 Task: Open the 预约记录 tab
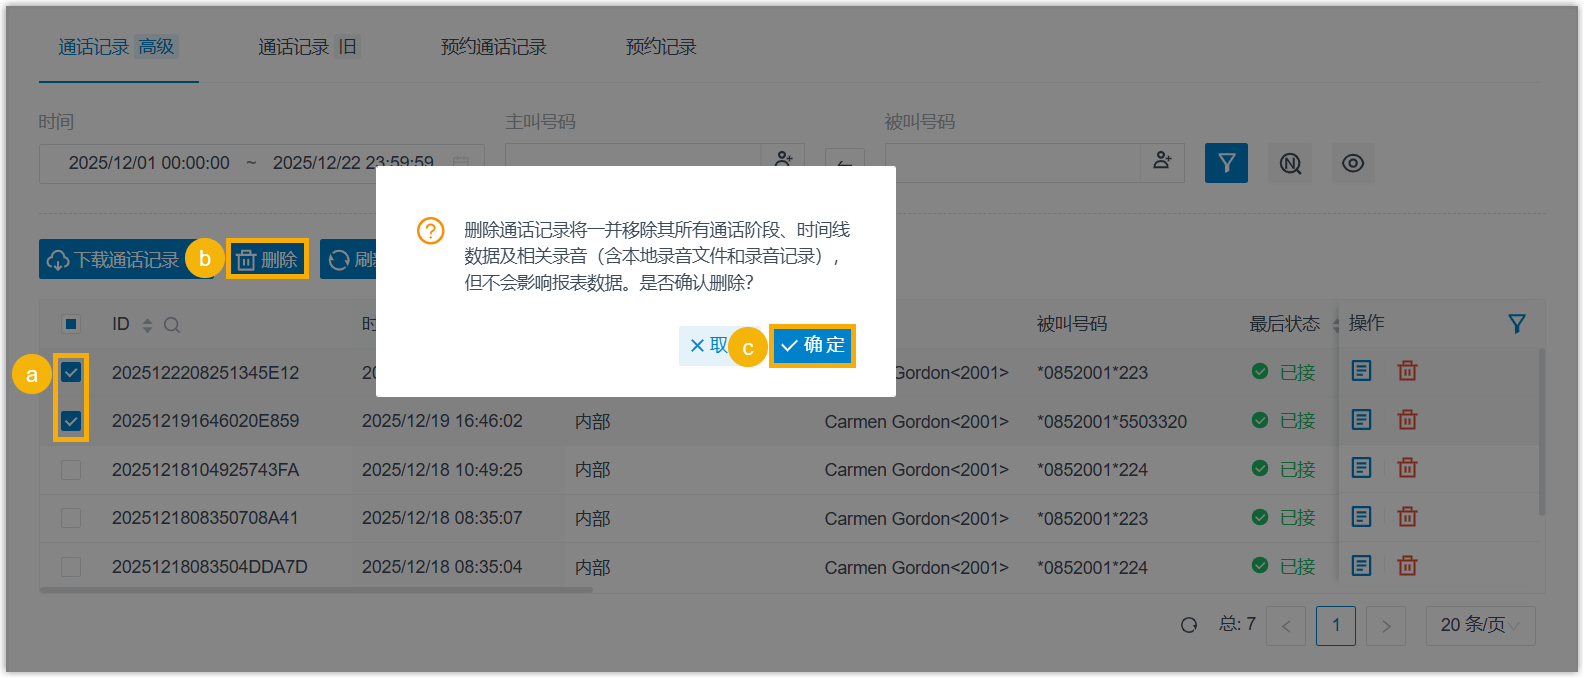click(x=660, y=47)
